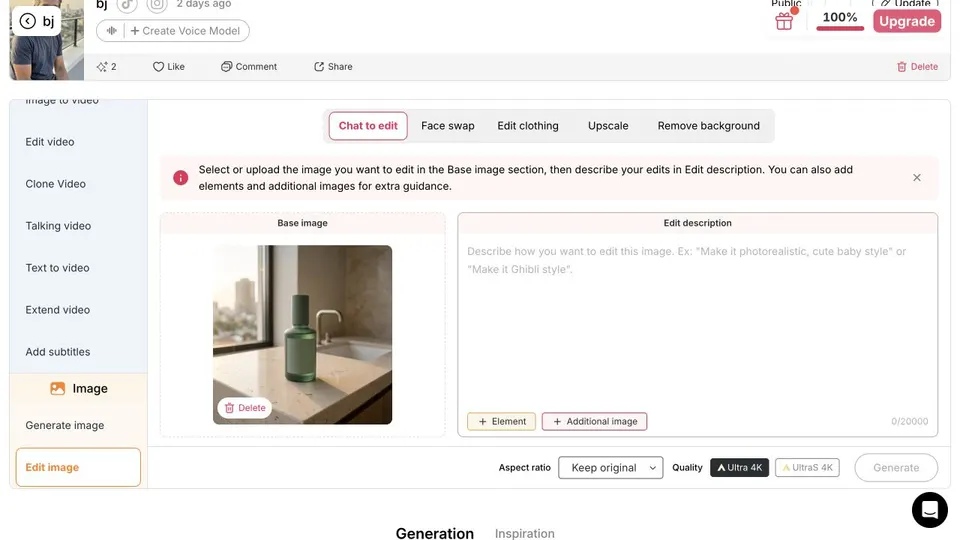Select Edit image in sidebar

point(78,467)
